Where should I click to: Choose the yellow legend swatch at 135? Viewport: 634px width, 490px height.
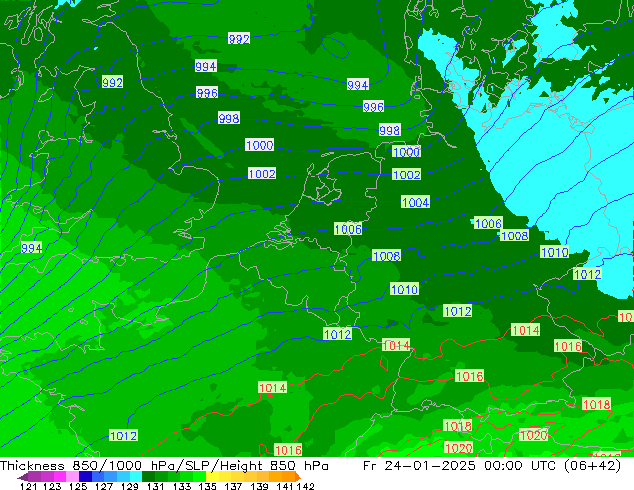click(x=212, y=476)
